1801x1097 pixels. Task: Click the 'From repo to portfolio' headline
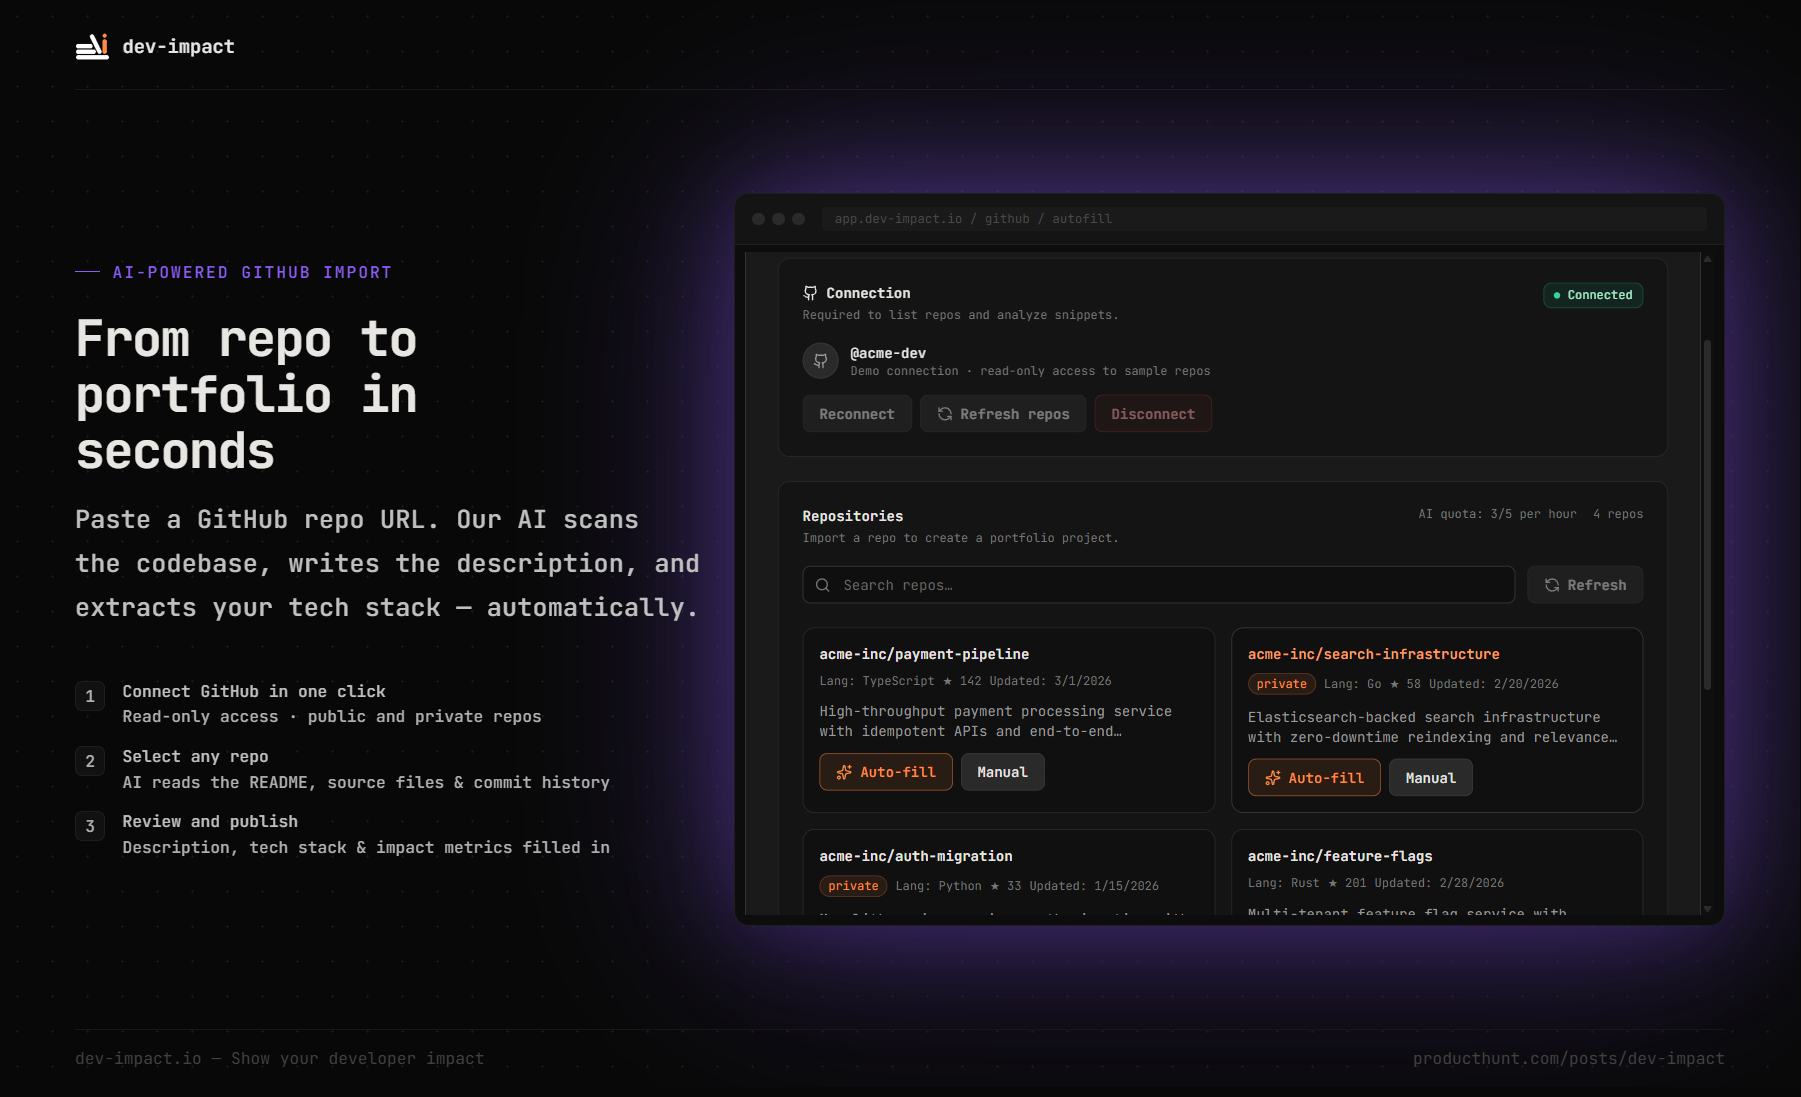(x=247, y=395)
